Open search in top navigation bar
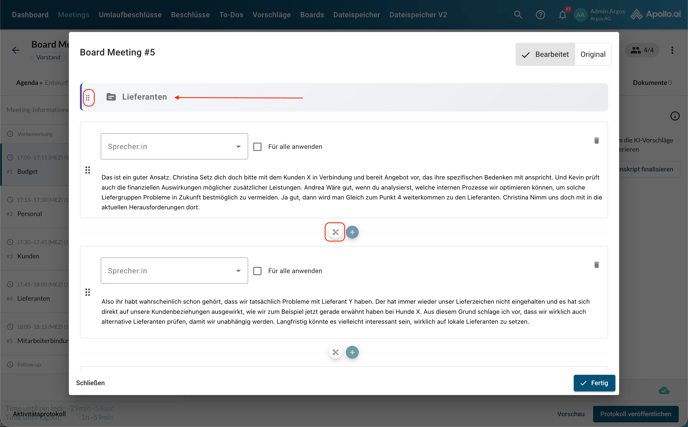Image resolution: width=688 pixels, height=427 pixels. tap(518, 15)
